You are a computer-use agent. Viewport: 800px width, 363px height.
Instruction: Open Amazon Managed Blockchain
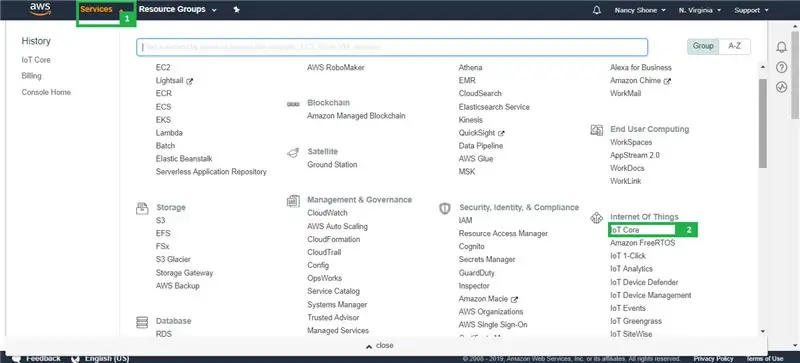click(356, 116)
